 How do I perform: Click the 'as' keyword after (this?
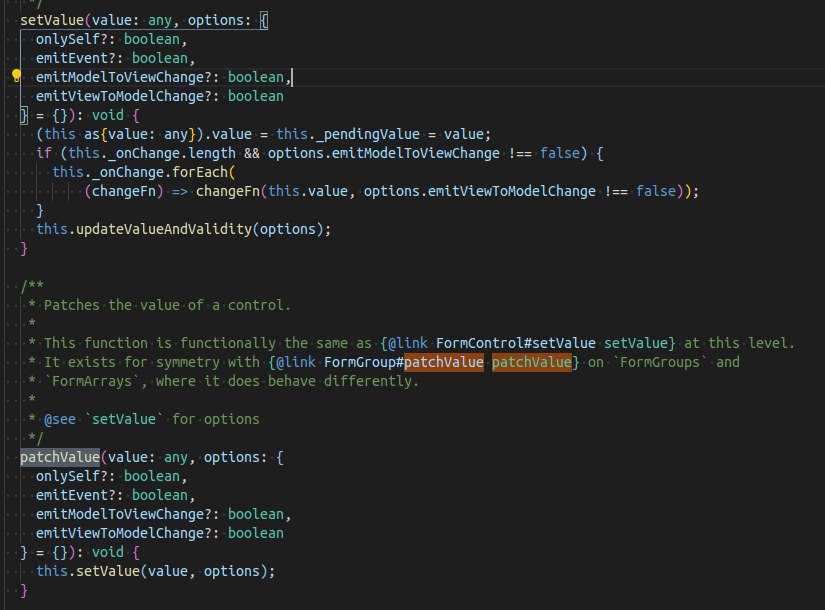coord(92,134)
